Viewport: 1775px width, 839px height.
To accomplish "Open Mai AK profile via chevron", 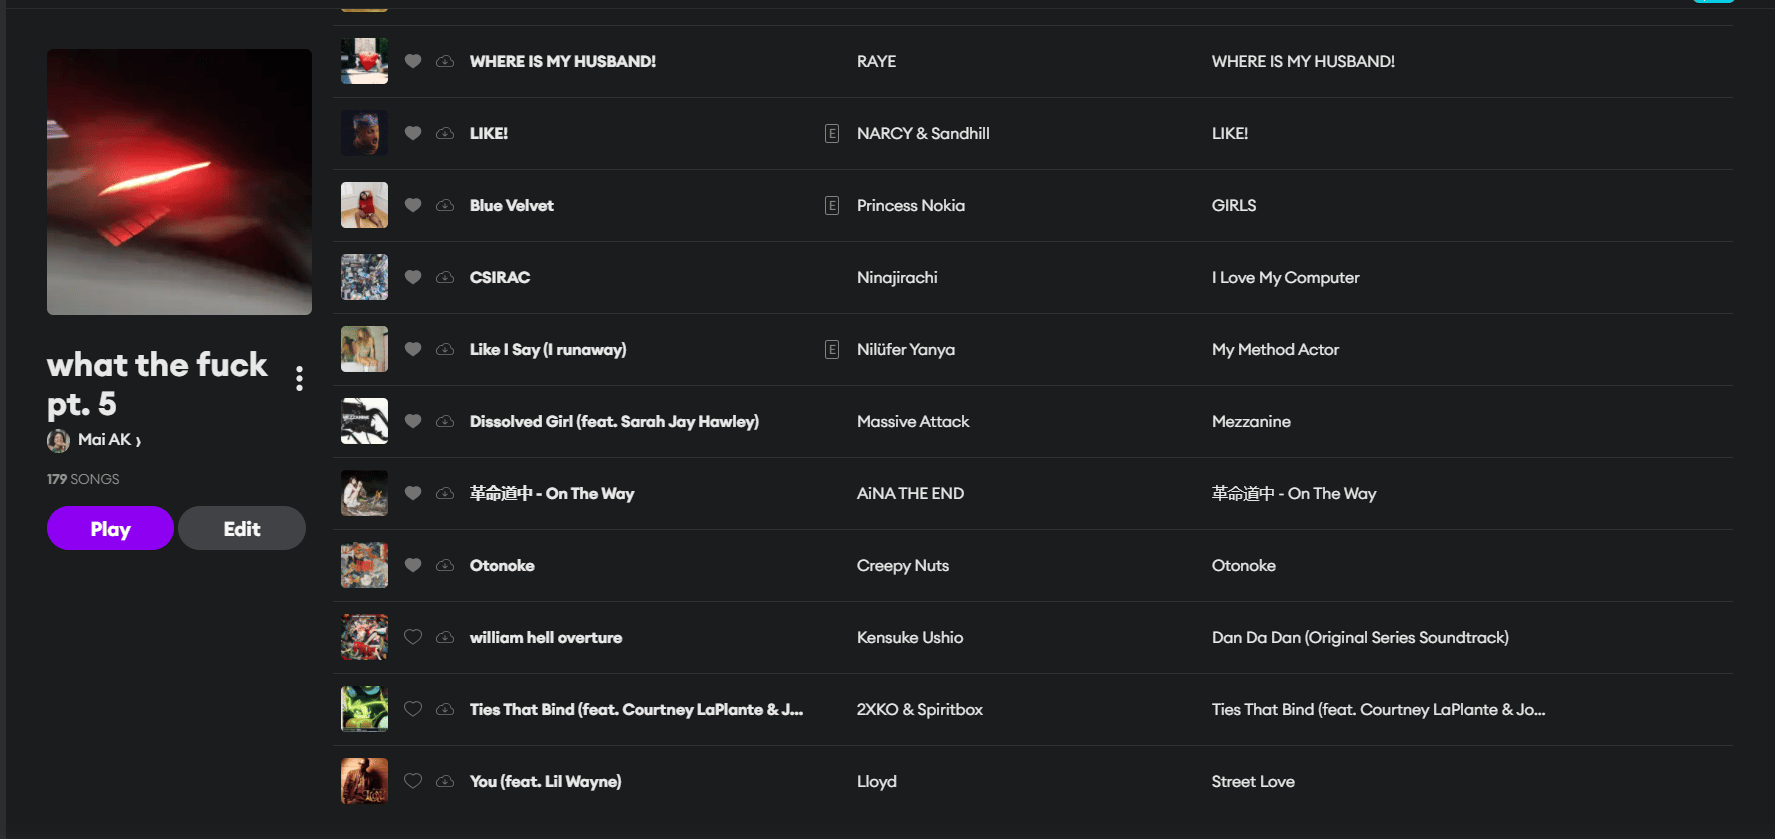I will pos(138,441).
